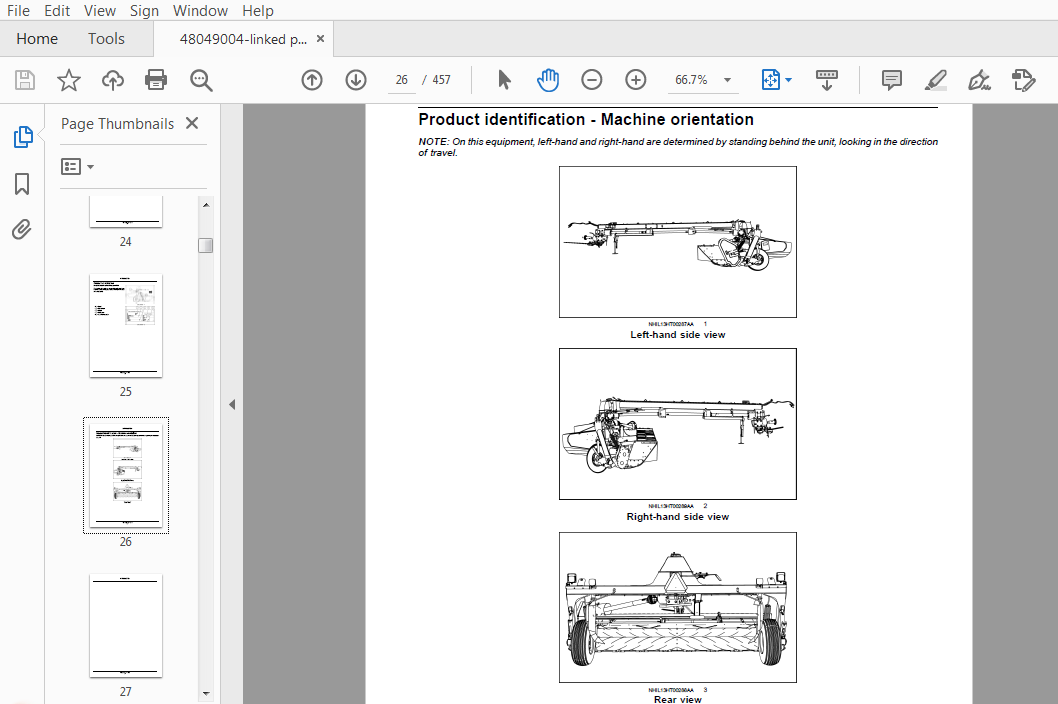The height and width of the screenshot is (704, 1058).
Task: Open the File menu
Action: pos(18,11)
